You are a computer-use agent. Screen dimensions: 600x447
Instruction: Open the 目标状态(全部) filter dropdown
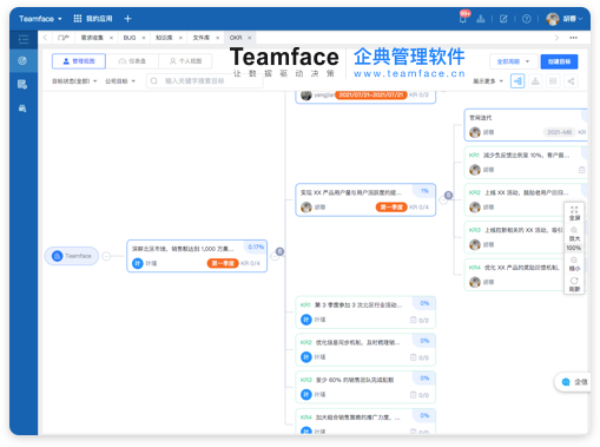(x=74, y=81)
